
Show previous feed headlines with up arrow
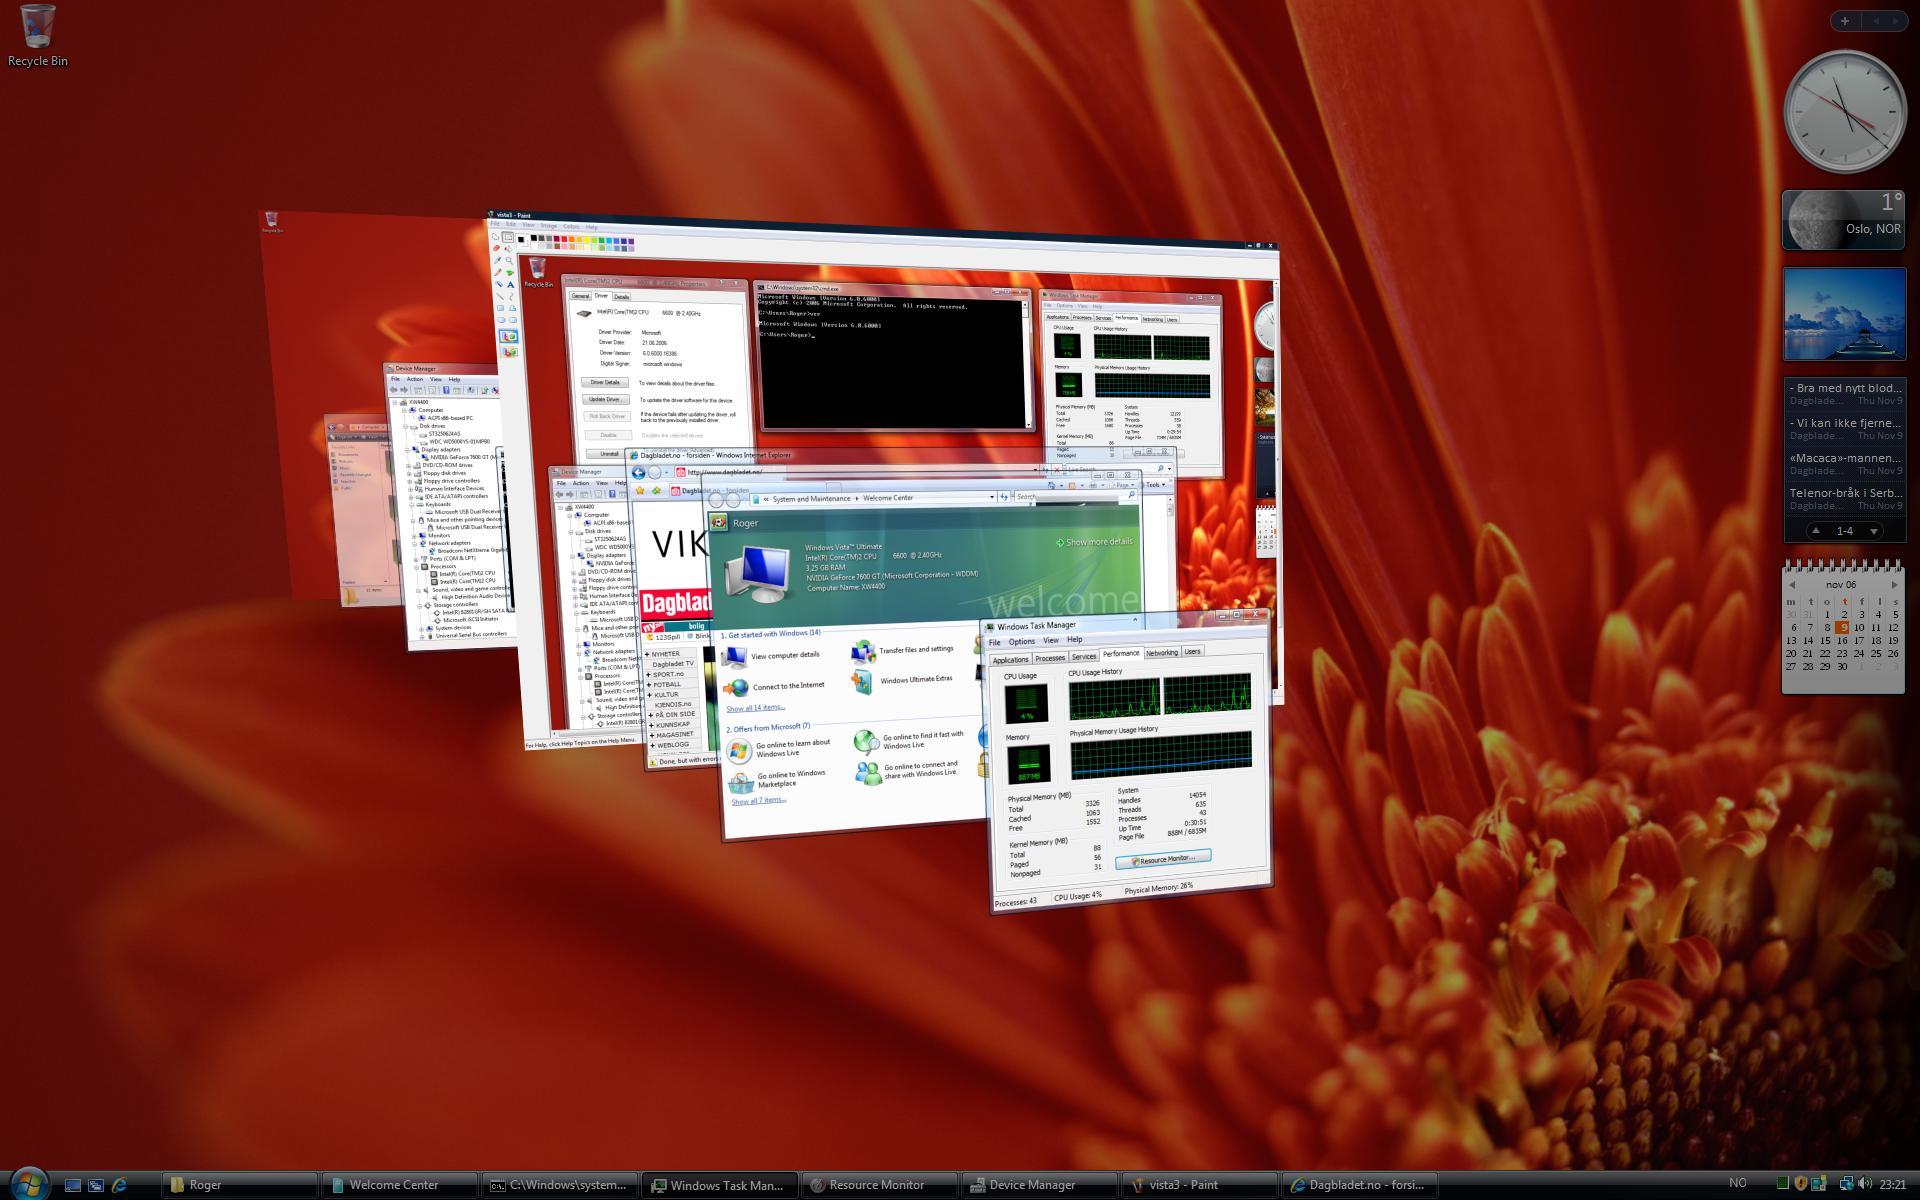tap(1816, 531)
